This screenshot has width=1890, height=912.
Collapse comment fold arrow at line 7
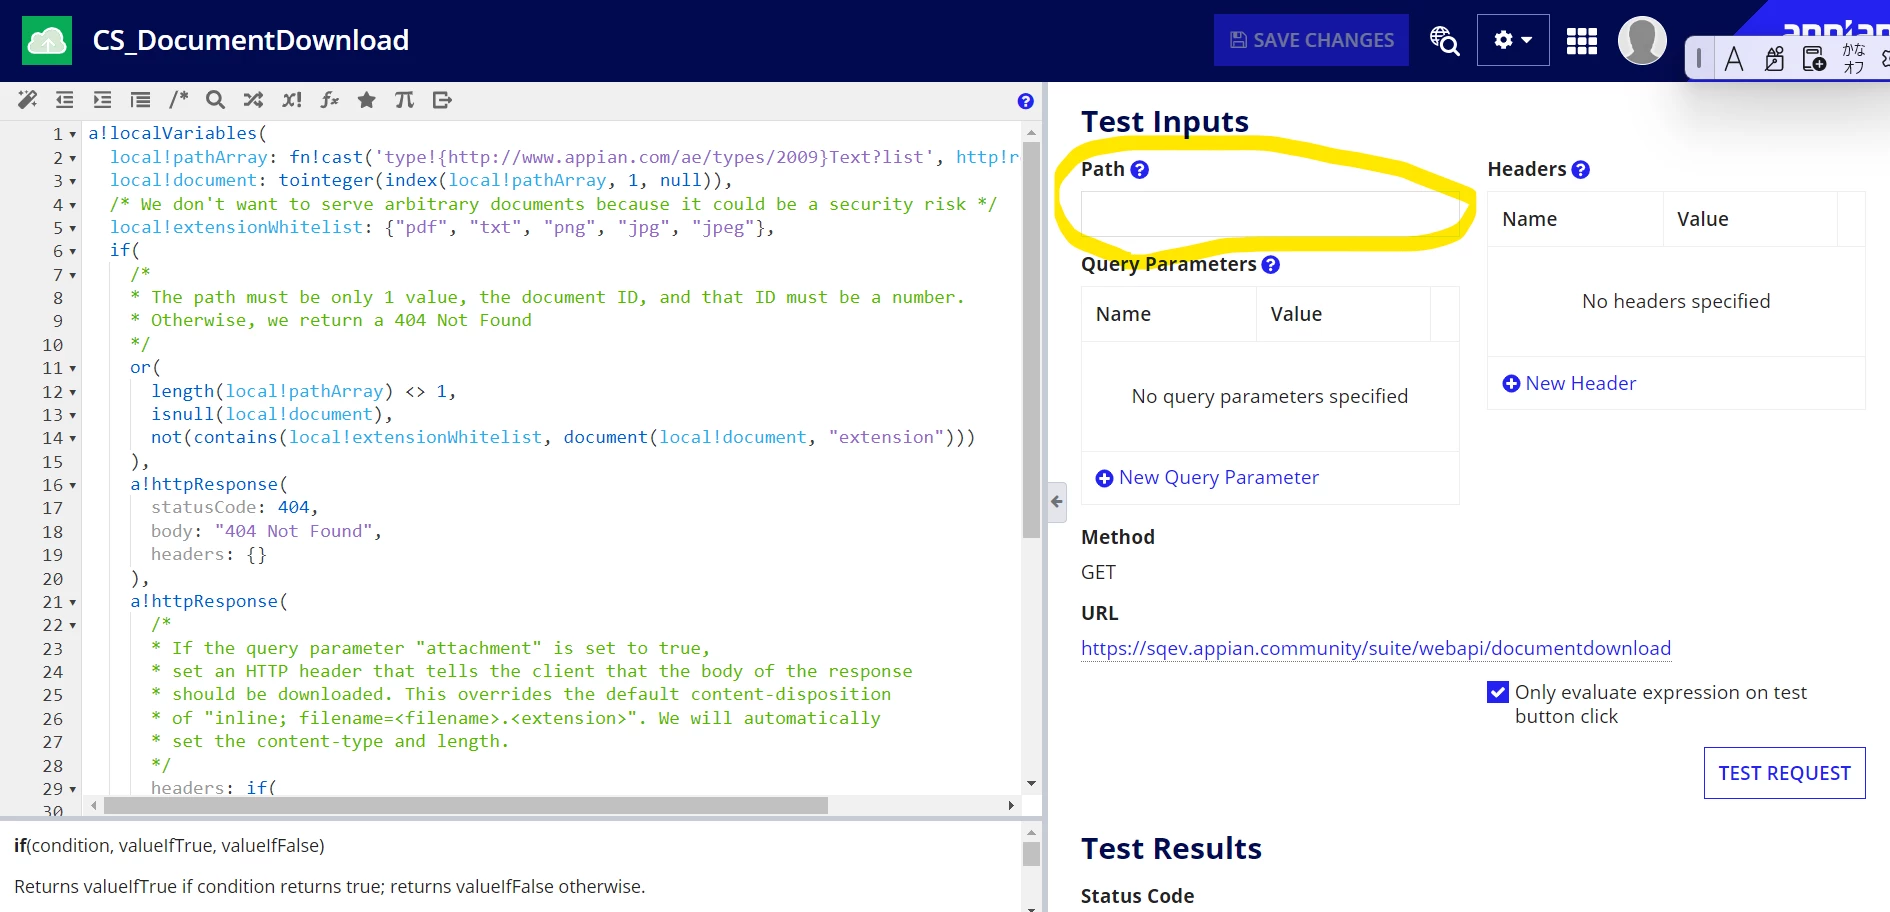point(73,275)
